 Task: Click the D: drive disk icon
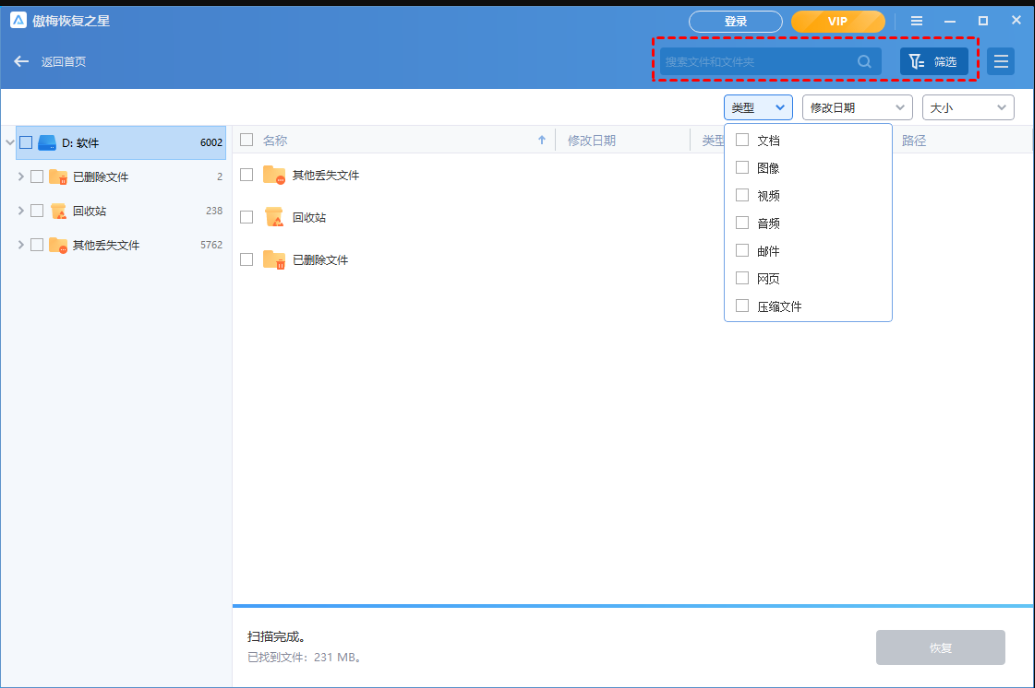tap(47, 143)
